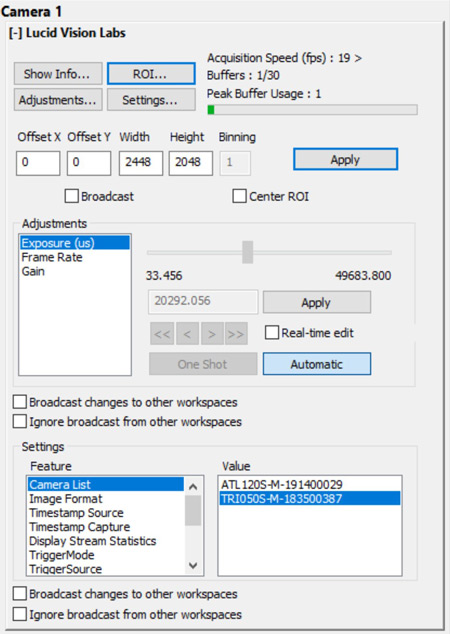Enable Broadcast changes checkbox under Settings

[19, 594]
